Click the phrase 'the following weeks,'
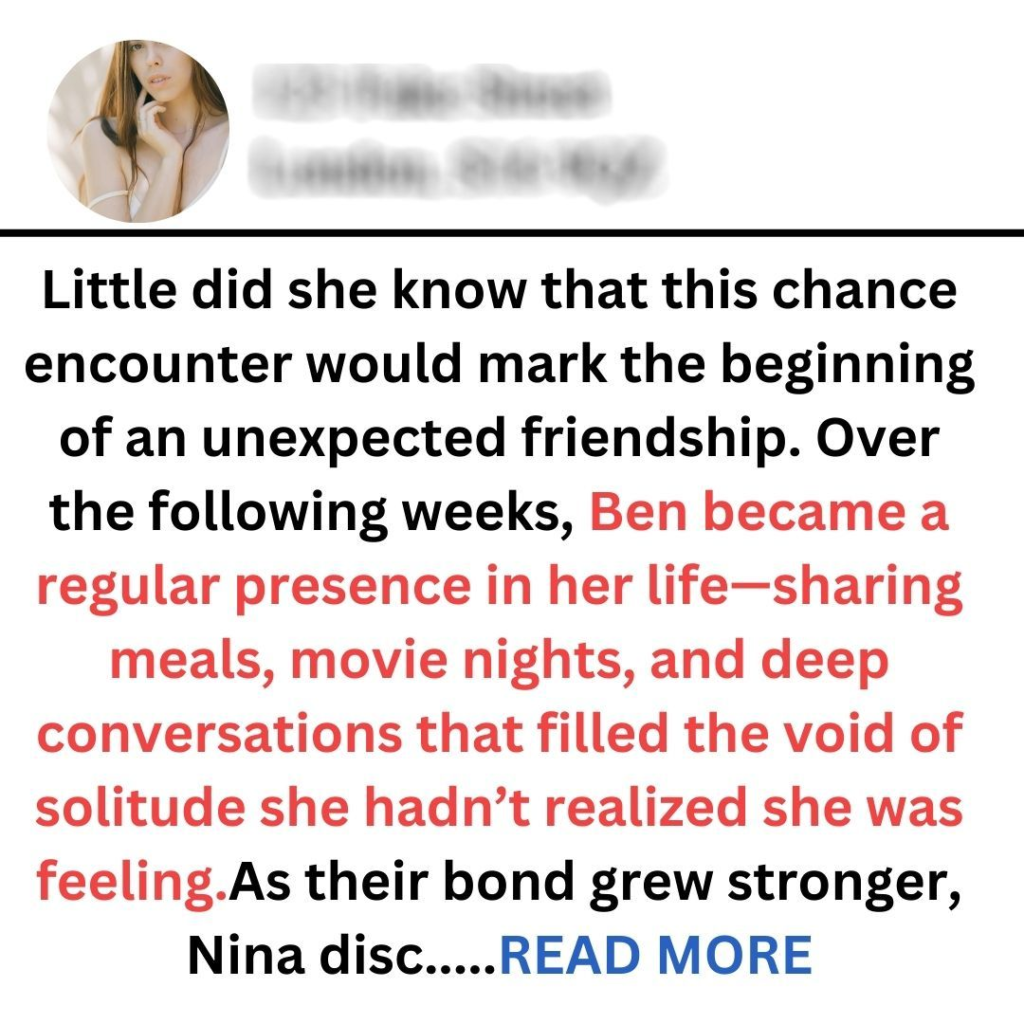Viewport: 1024px width, 1024px height. tap(311, 512)
